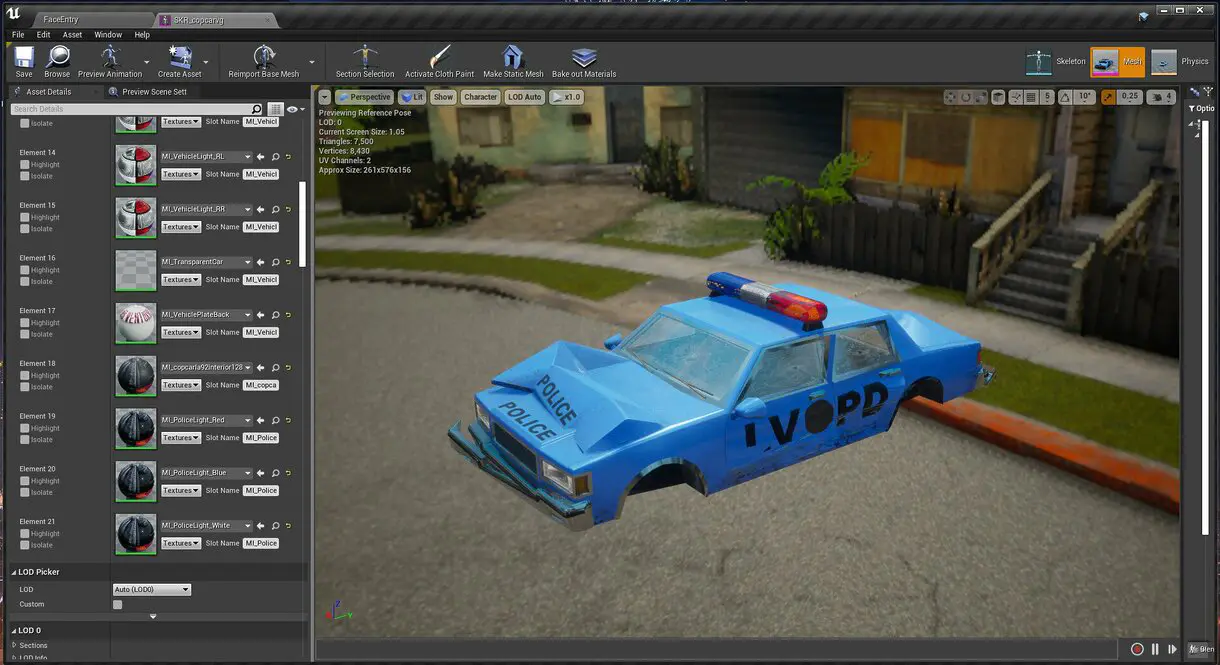Click the search icon in Search Details

(257, 109)
